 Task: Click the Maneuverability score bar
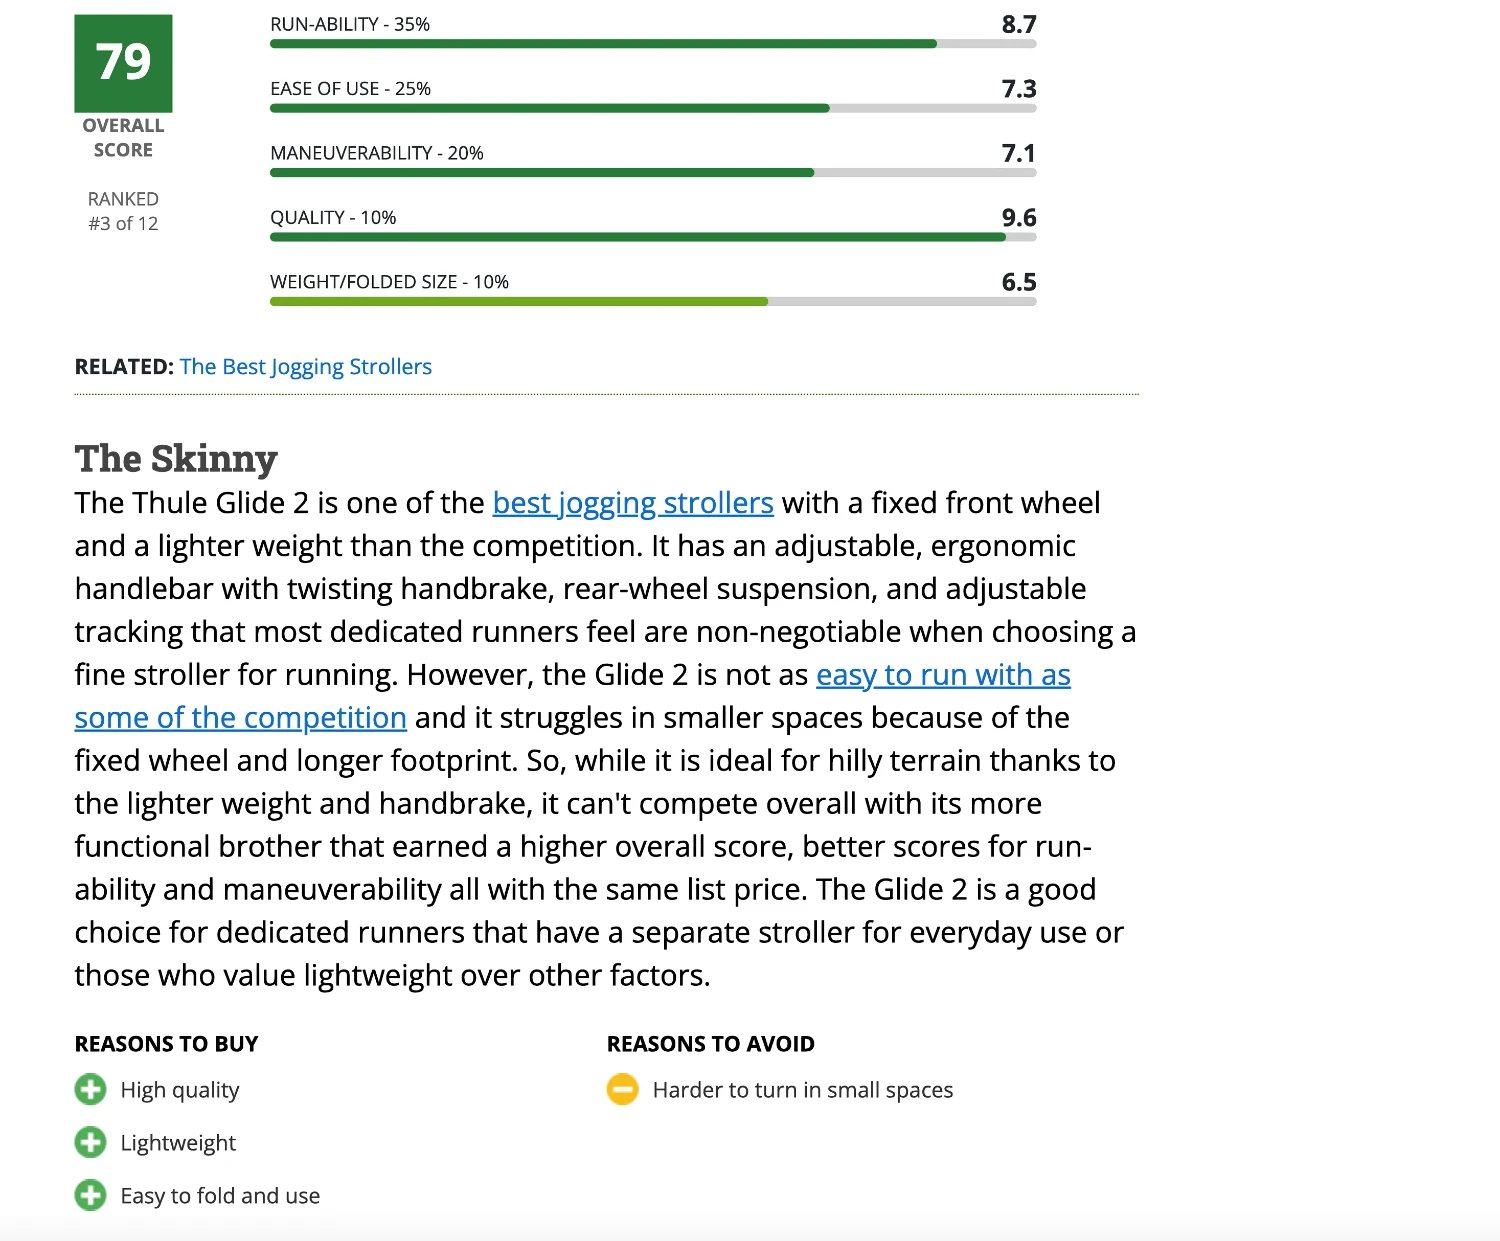point(652,173)
